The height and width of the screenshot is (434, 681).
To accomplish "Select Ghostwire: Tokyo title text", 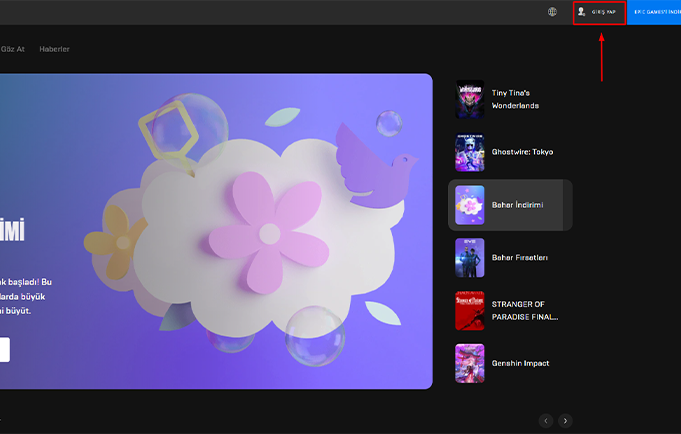I will [522, 152].
